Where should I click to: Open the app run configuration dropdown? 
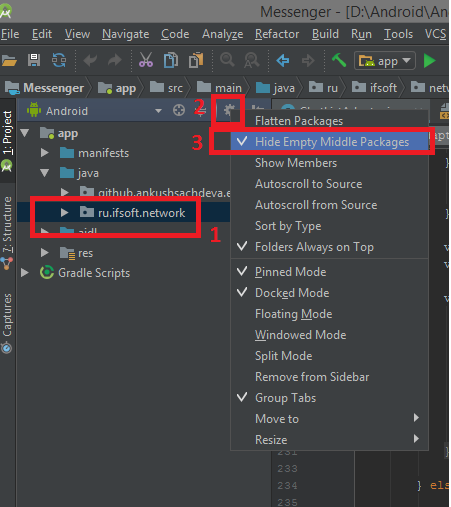385,61
